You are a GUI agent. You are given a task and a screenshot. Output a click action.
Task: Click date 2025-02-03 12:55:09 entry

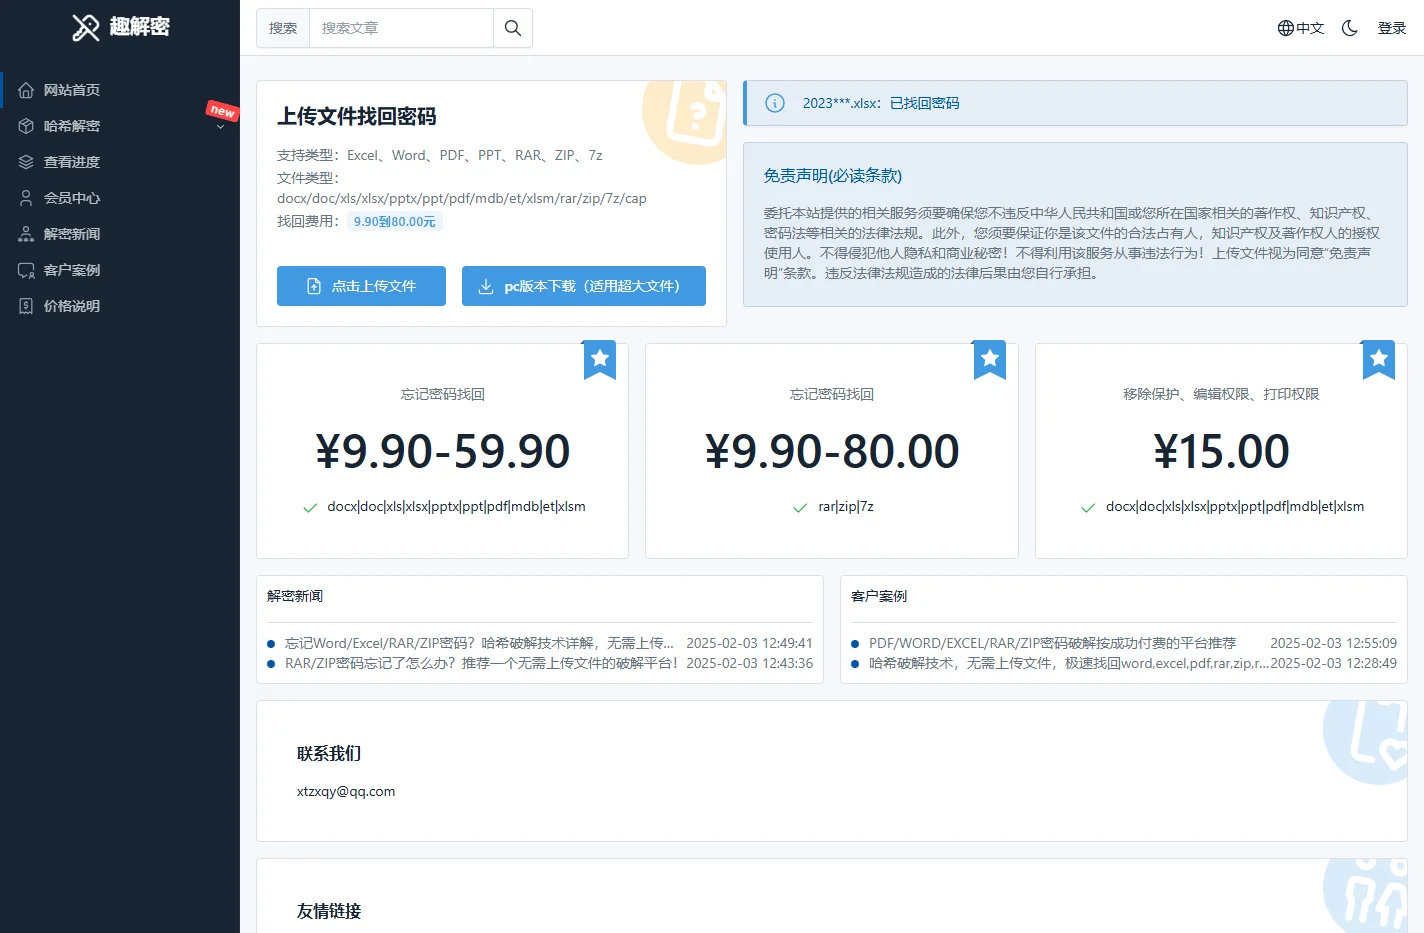point(1334,643)
